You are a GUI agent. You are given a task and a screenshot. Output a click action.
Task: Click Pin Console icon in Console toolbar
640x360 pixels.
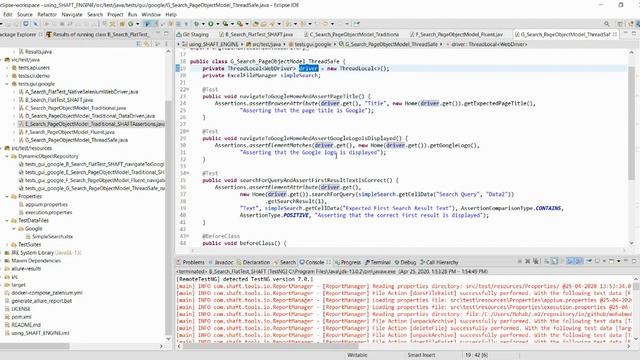pyautogui.click(x=589, y=261)
